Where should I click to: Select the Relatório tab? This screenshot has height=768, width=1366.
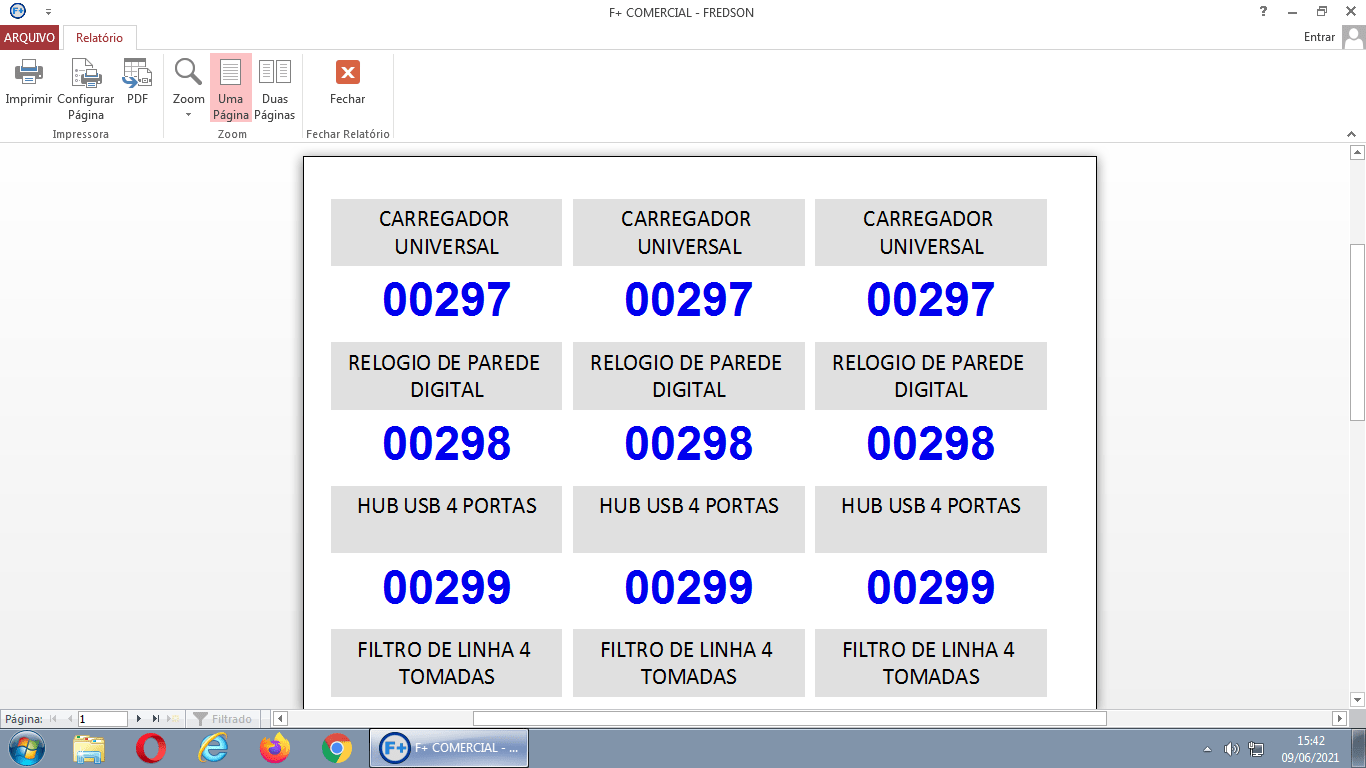(x=99, y=38)
